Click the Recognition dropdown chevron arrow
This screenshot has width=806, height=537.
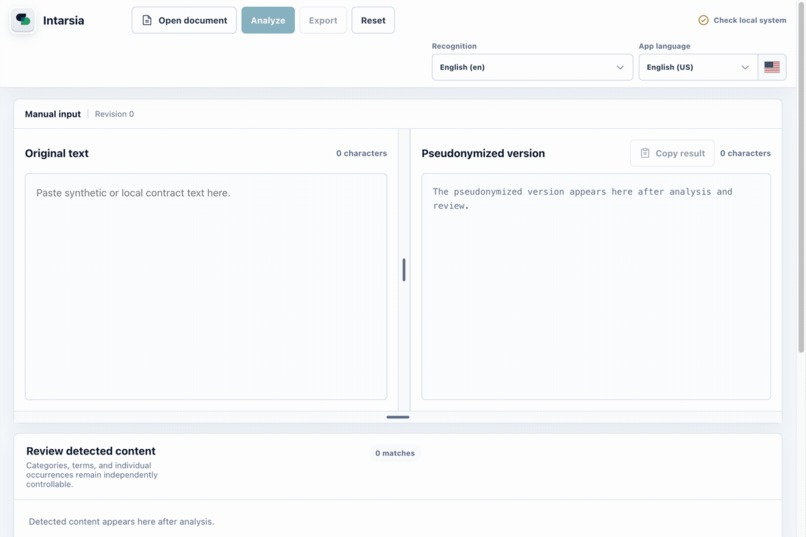620,67
